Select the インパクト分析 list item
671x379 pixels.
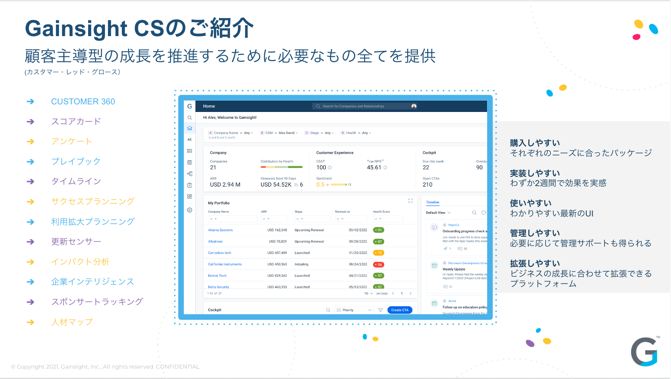(x=80, y=262)
